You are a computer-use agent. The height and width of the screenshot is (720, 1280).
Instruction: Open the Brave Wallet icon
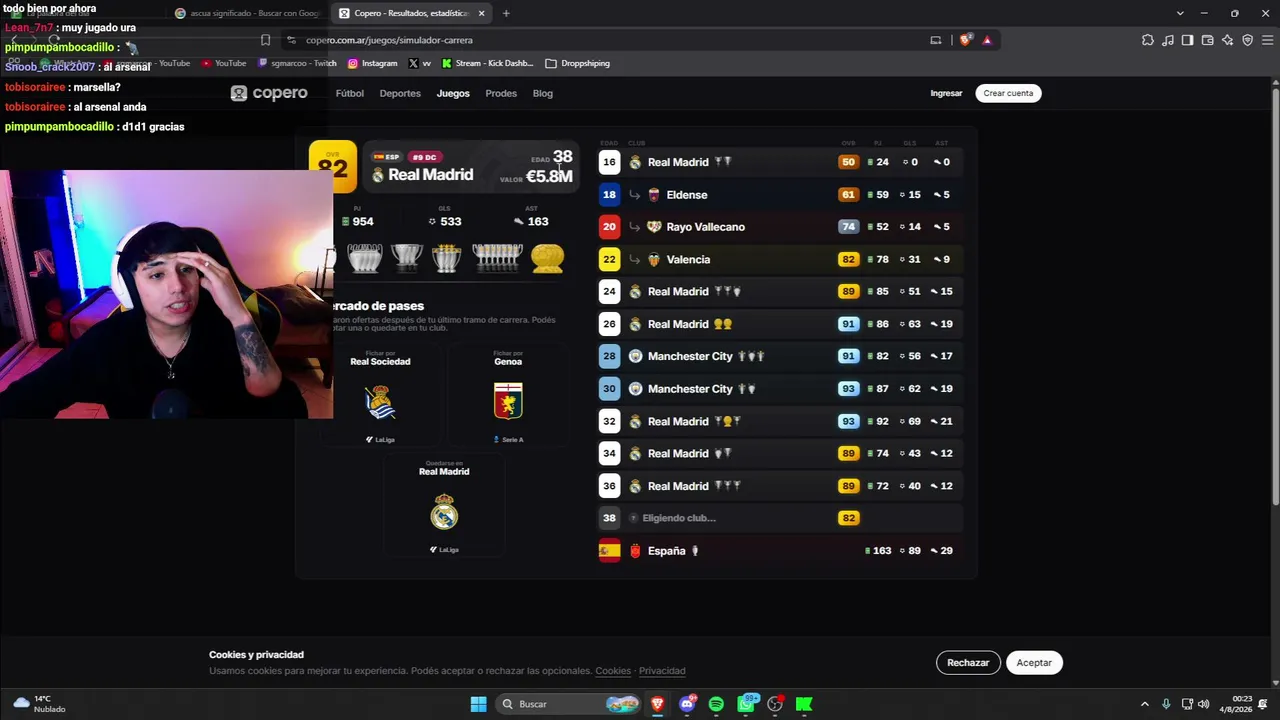(x=1207, y=40)
